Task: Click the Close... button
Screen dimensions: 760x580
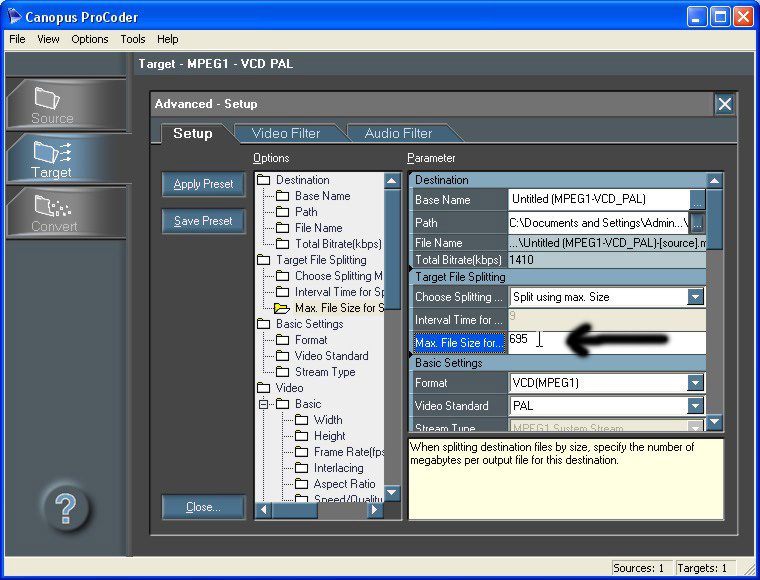Action: (204, 507)
